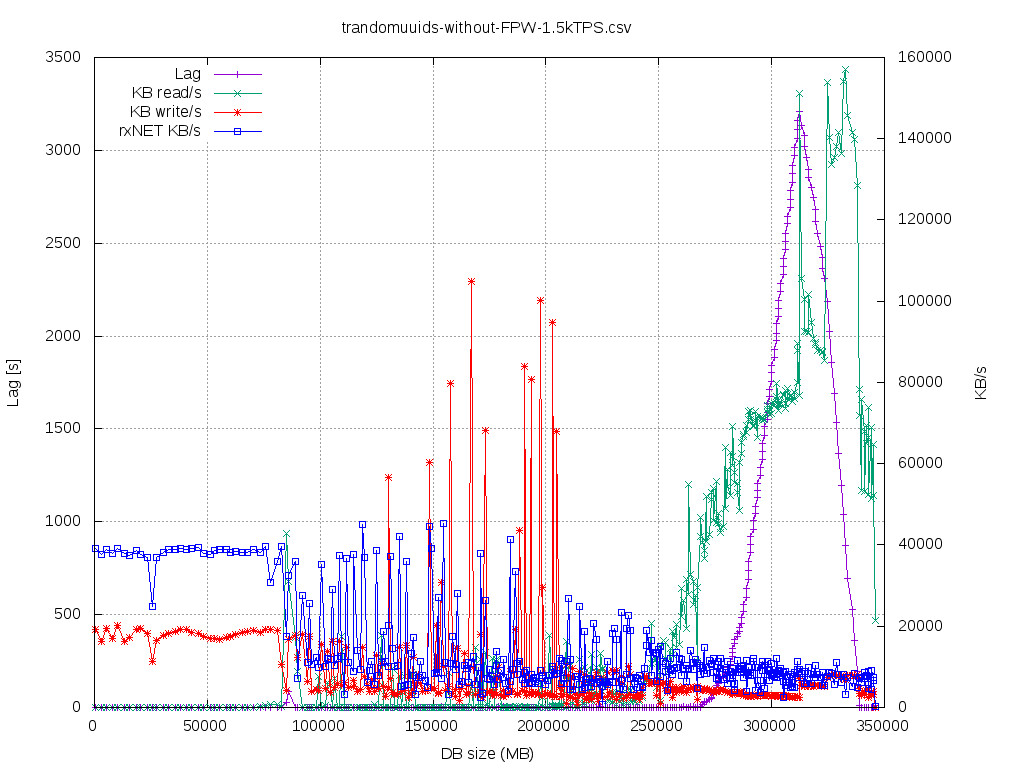Image resolution: width=1024 pixels, height=768 pixels.
Task: Click the tallest red KB write/s spike near 170000
Action: [x=470, y=281]
